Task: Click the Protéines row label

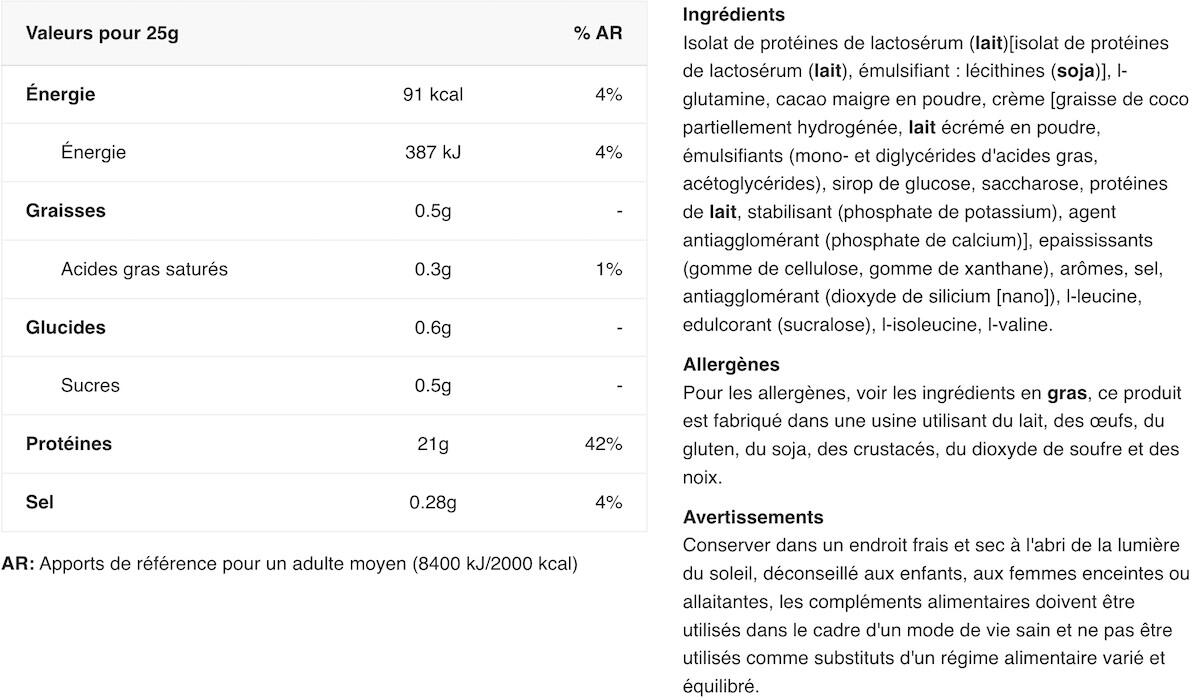Action: [x=68, y=443]
